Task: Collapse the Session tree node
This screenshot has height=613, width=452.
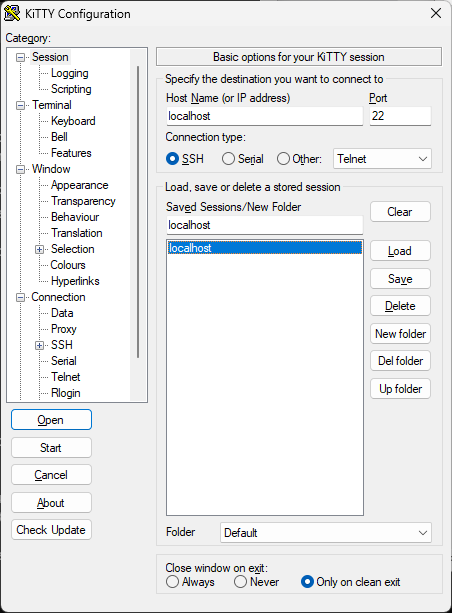Action: [x=20, y=57]
